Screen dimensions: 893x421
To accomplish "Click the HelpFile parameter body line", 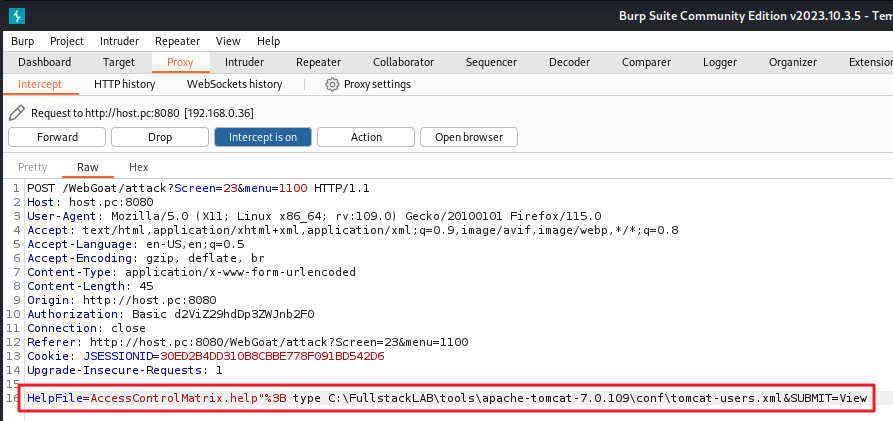I will [446, 398].
